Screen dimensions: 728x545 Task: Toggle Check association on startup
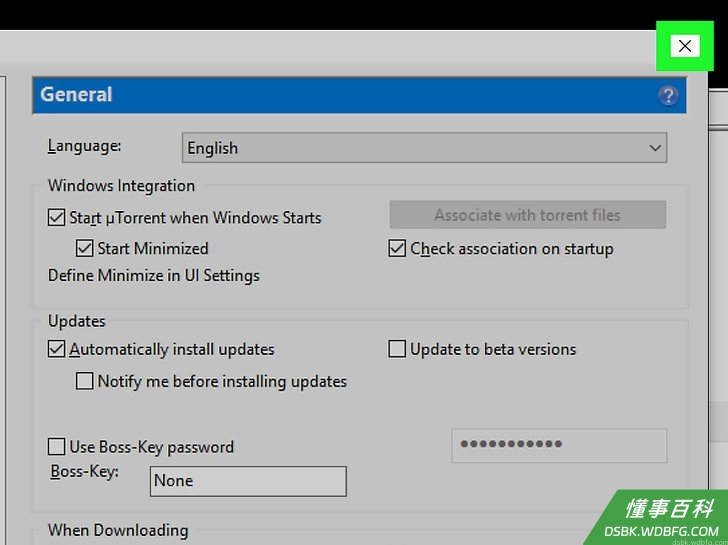pyautogui.click(x=397, y=248)
